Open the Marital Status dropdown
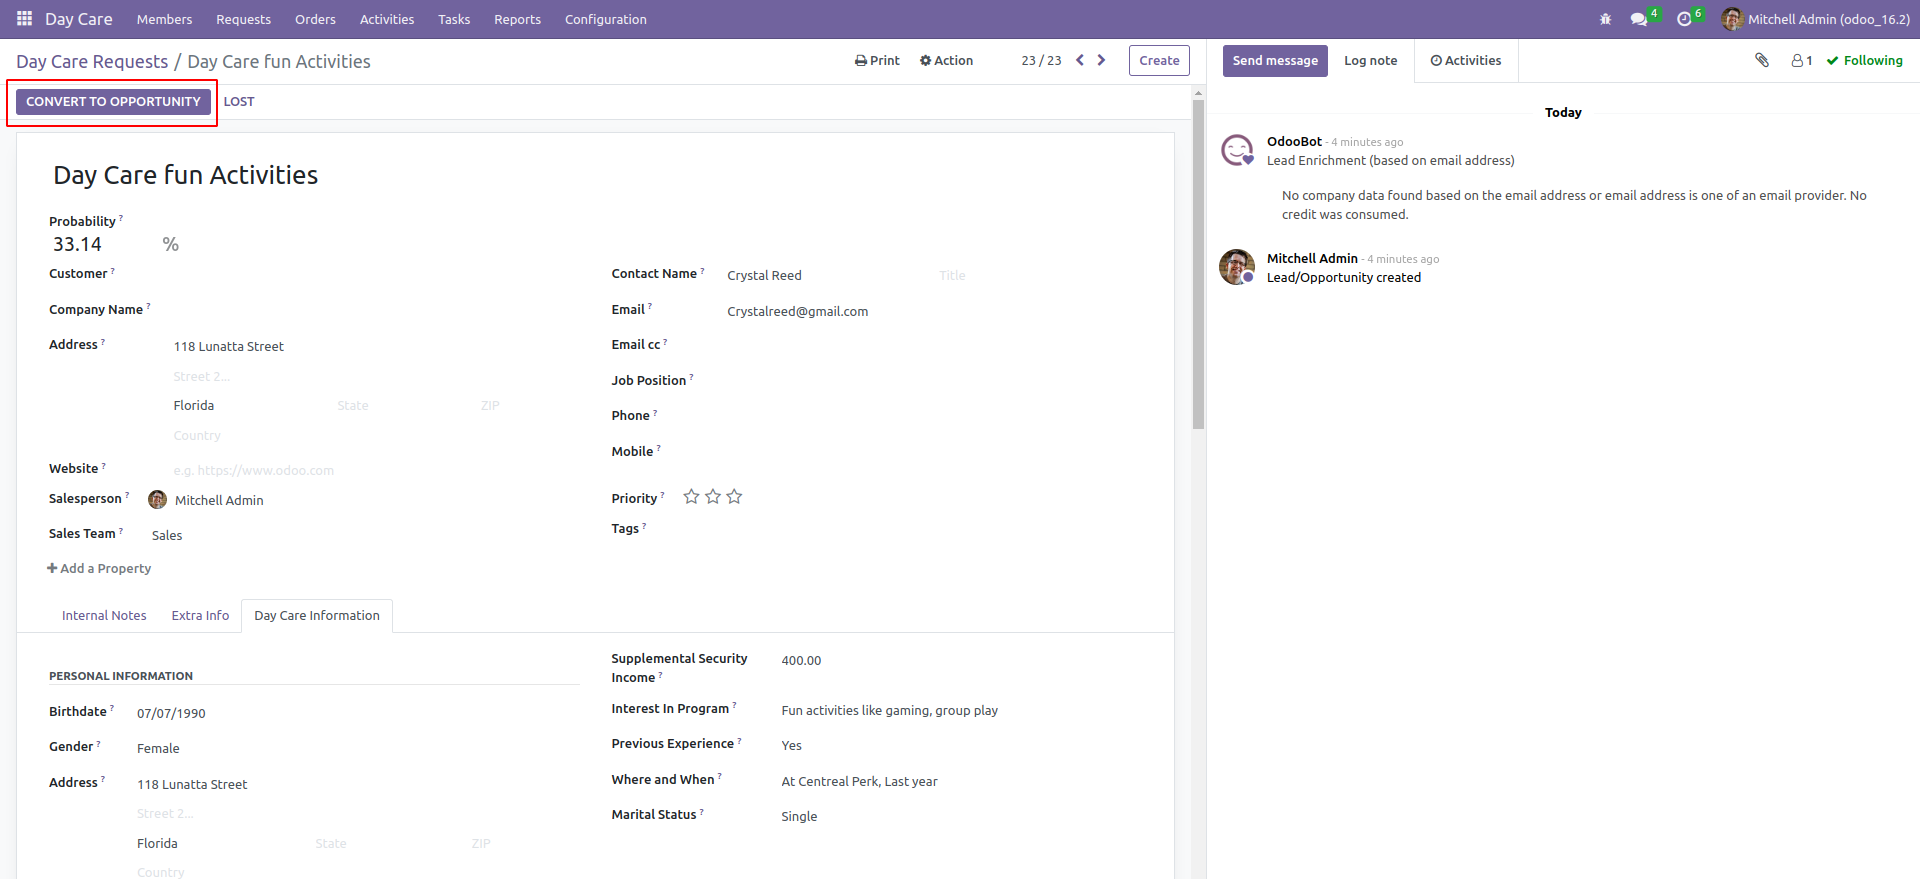The image size is (1920, 879). click(x=961, y=816)
